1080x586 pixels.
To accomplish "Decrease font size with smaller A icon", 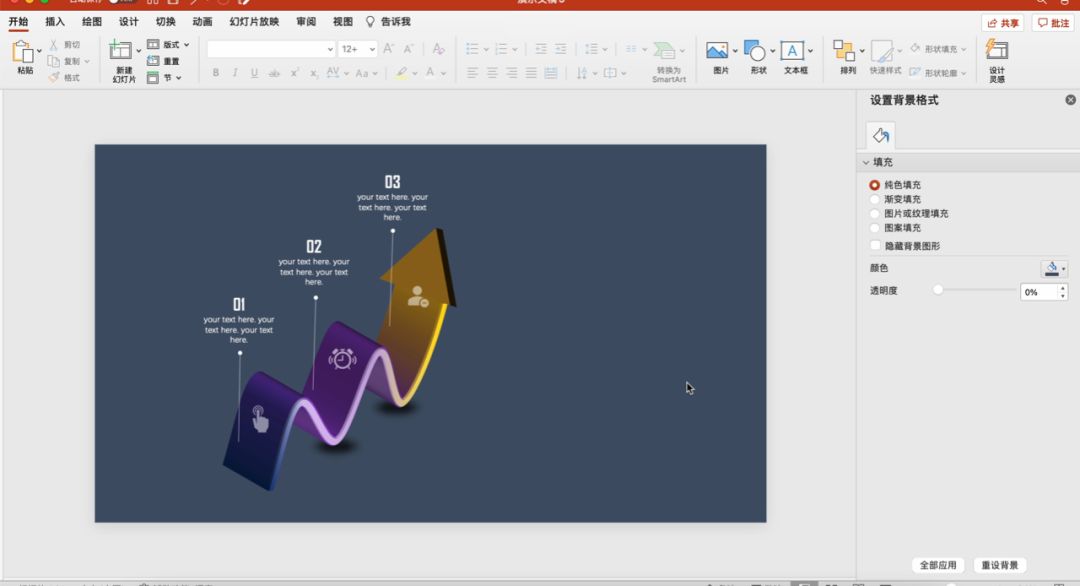I will tap(408, 49).
